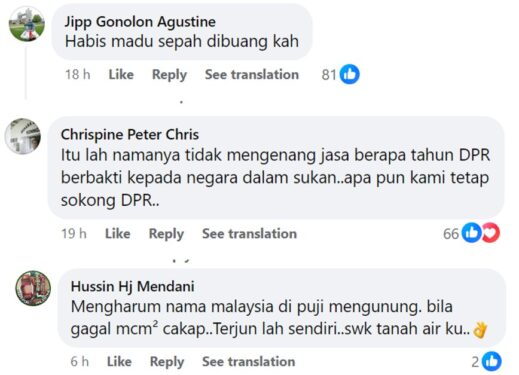Open Chrispine Peter Chris's name link
This screenshot has width=519, height=375.
130,135
